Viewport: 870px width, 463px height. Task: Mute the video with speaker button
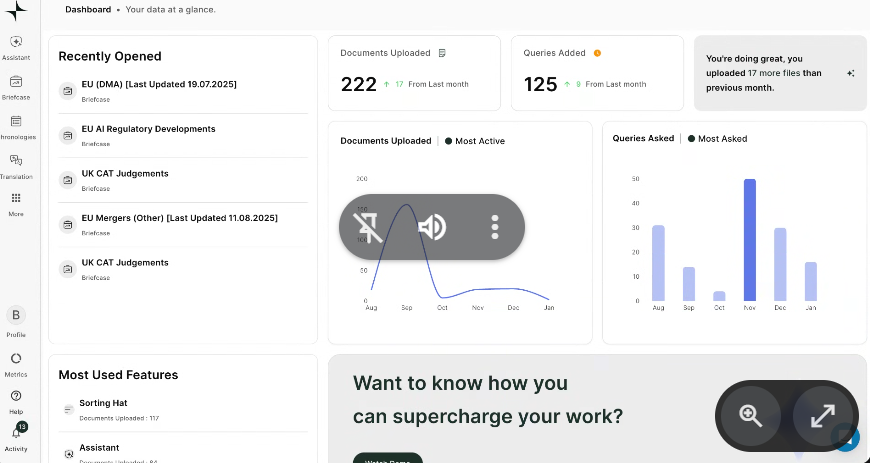click(x=432, y=227)
